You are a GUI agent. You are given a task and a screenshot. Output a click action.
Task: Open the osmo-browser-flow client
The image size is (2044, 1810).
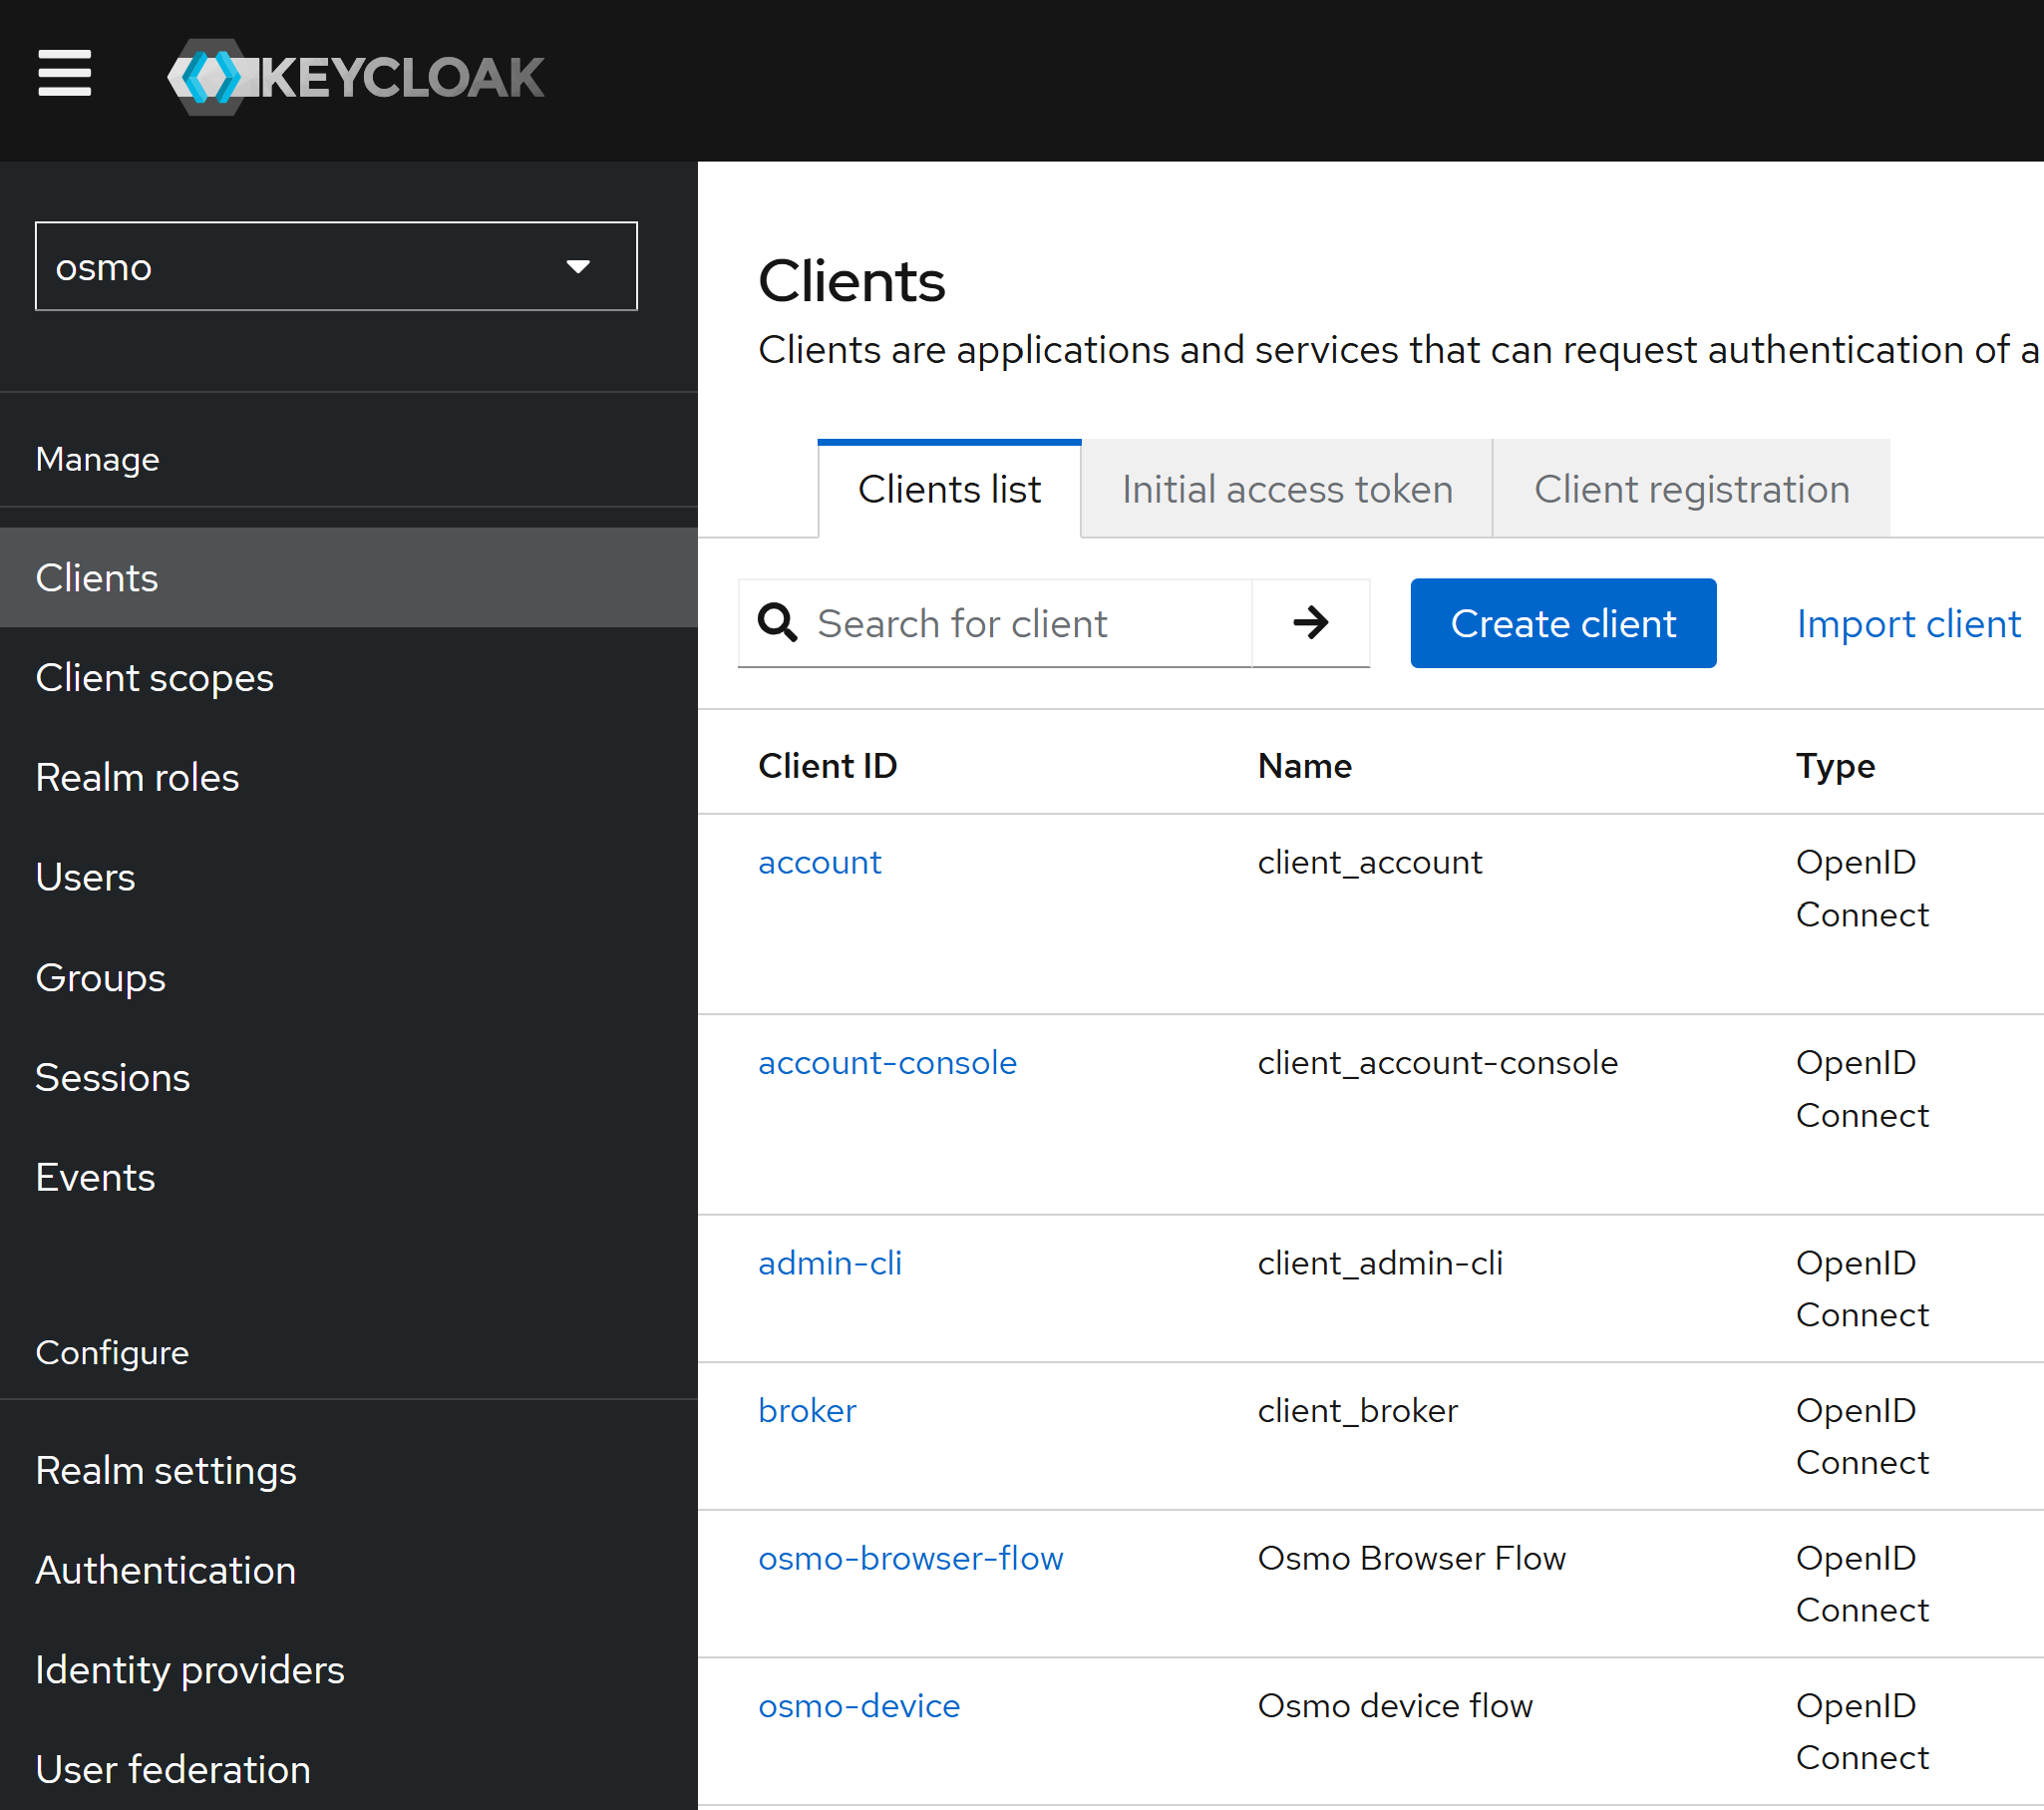pyautogui.click(x=910, y=1558)
